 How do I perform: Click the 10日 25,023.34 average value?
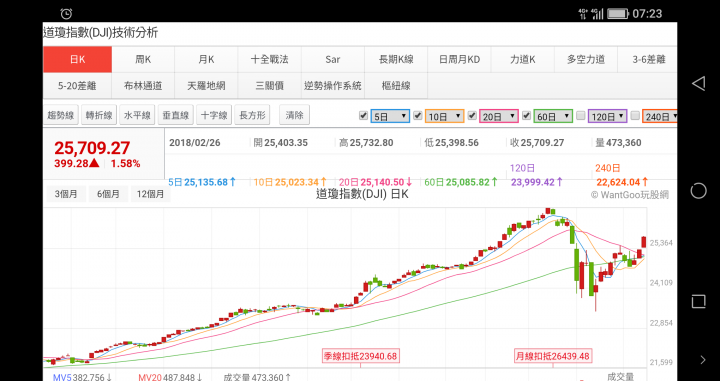(291, 182)
